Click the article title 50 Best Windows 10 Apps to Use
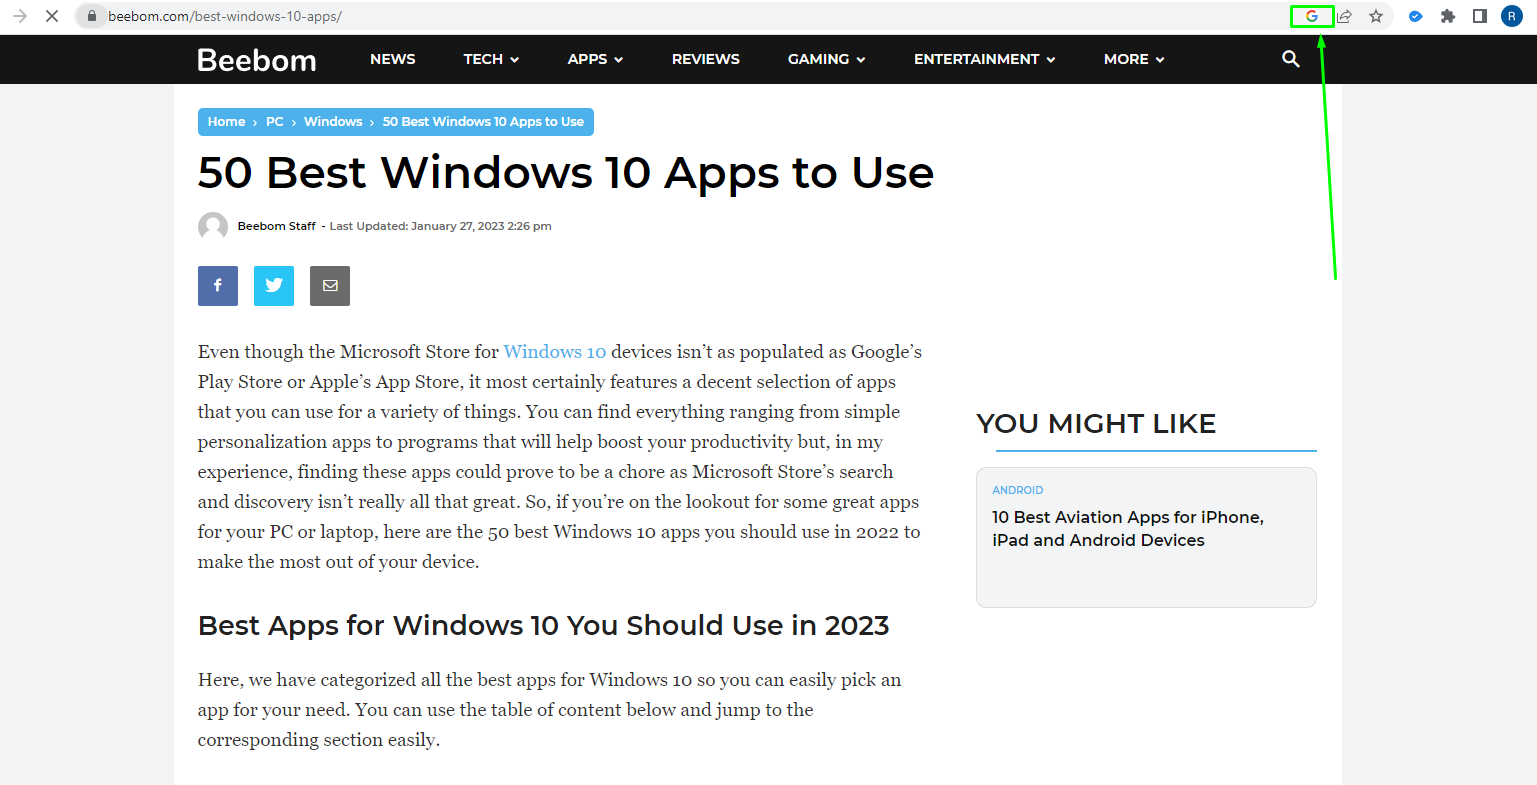 click(x=566, y=173)
